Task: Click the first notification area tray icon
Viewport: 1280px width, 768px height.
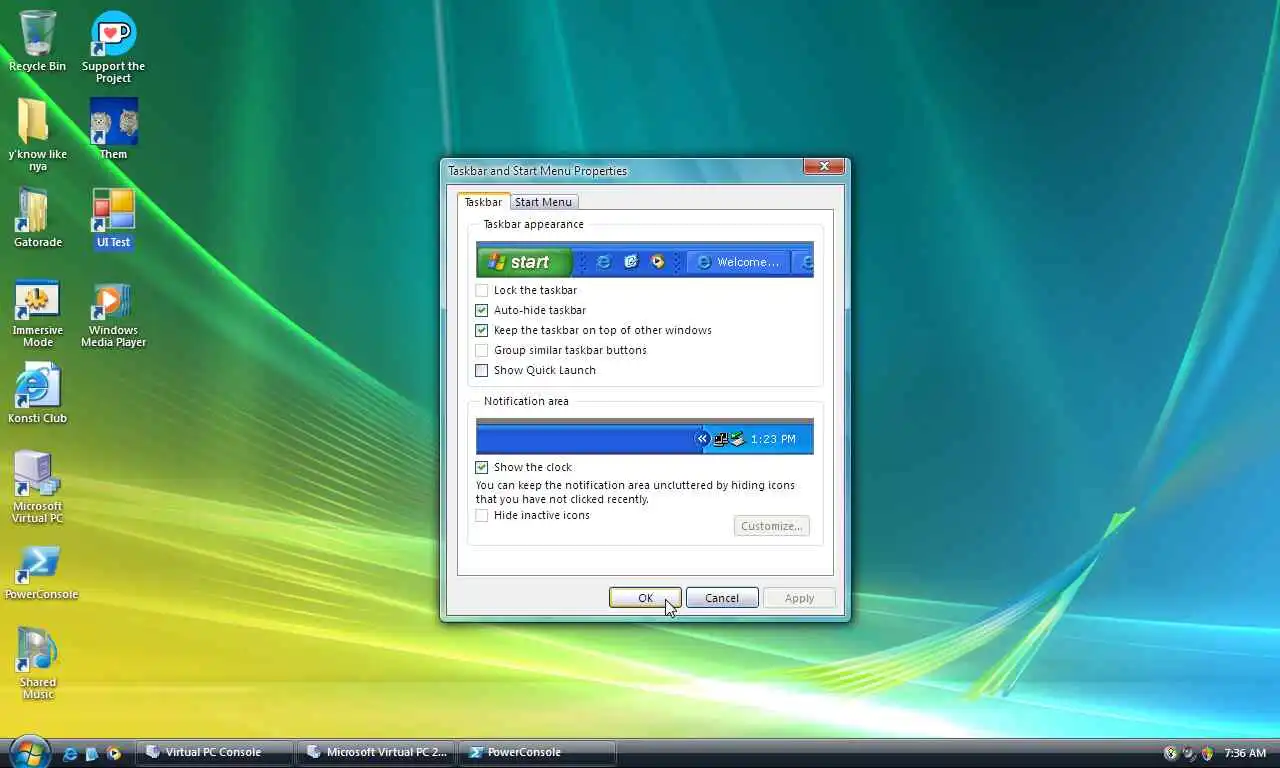Action: (x=1171, y=753)
